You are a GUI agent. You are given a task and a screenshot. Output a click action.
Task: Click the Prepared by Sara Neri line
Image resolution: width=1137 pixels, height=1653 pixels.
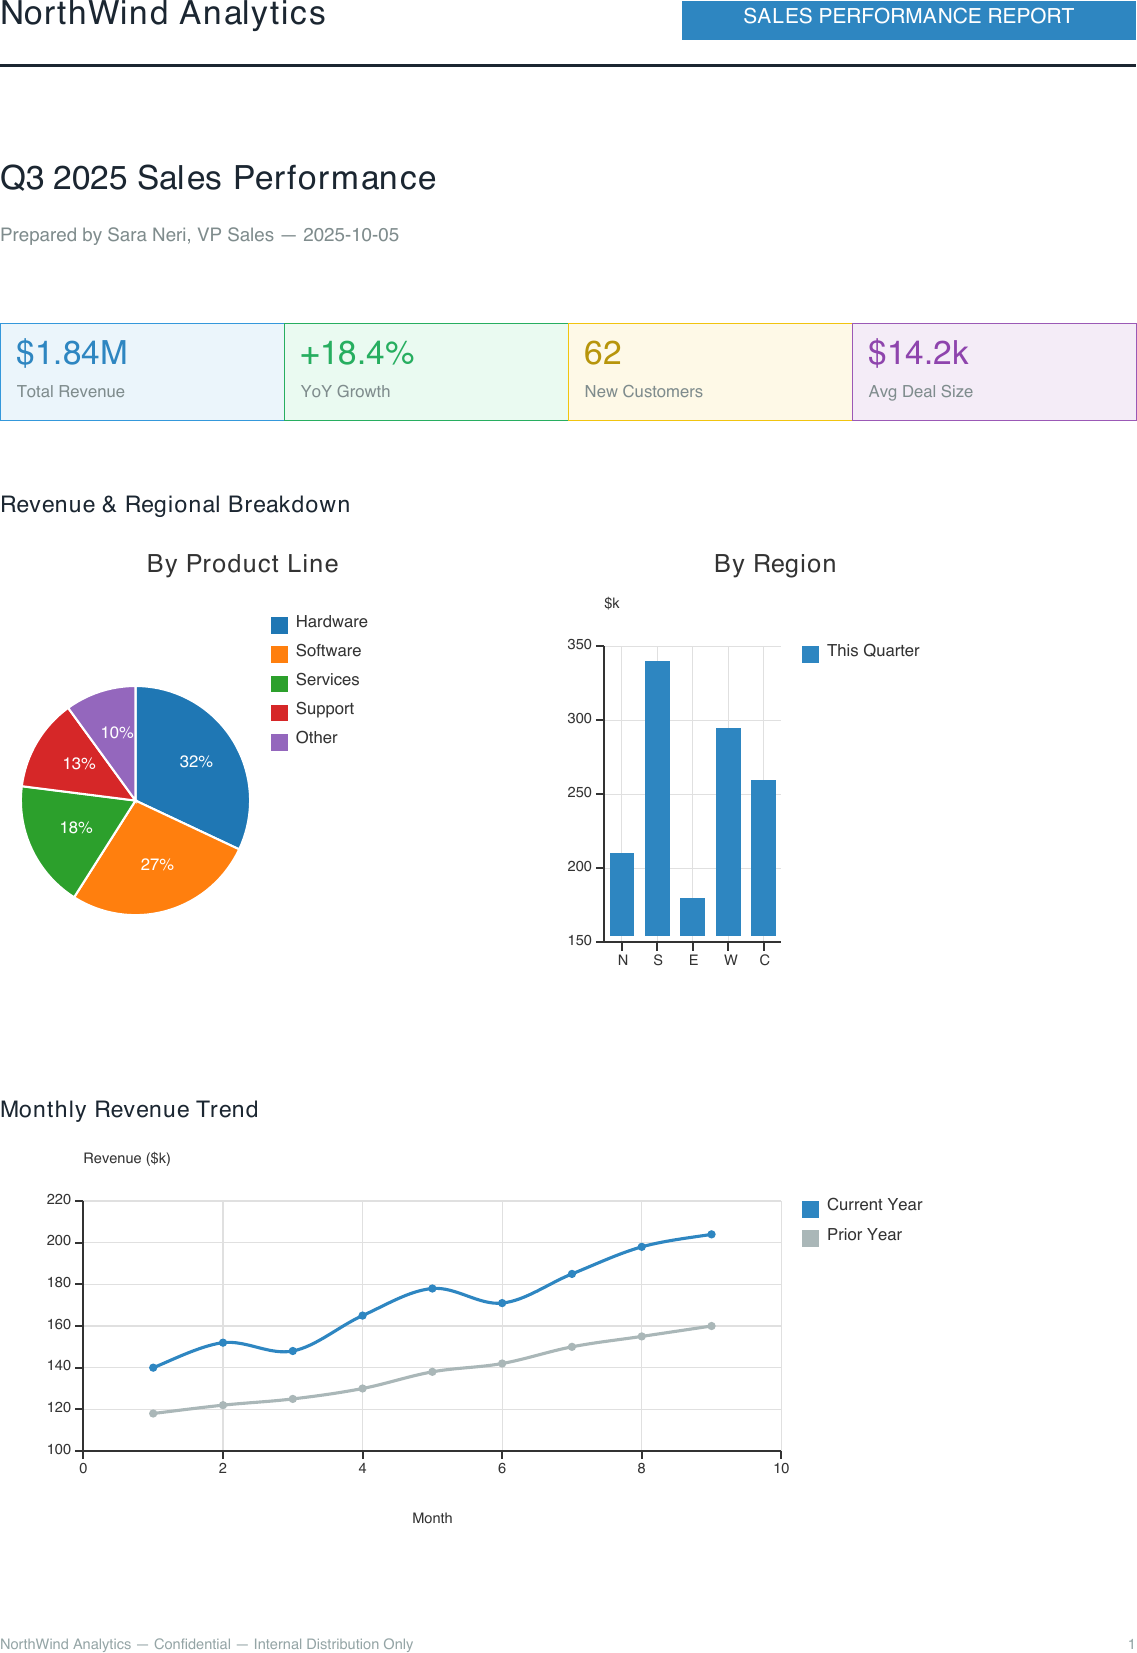[x=200, y=235]
